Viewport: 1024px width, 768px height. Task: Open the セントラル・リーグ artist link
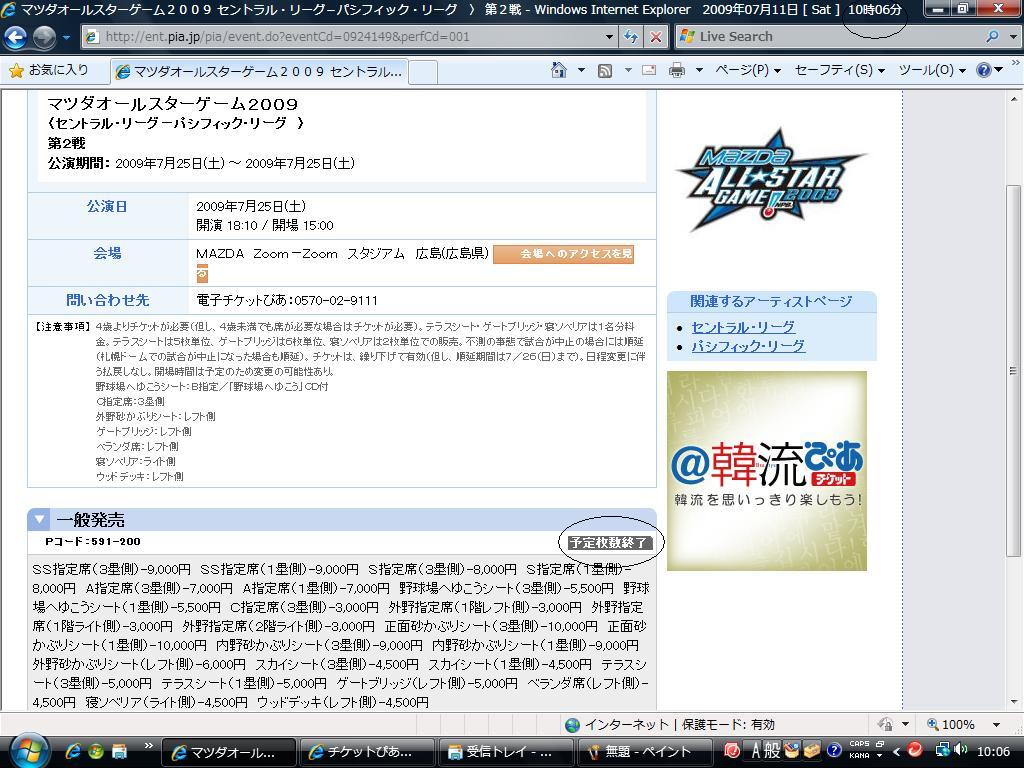point(743,327)
